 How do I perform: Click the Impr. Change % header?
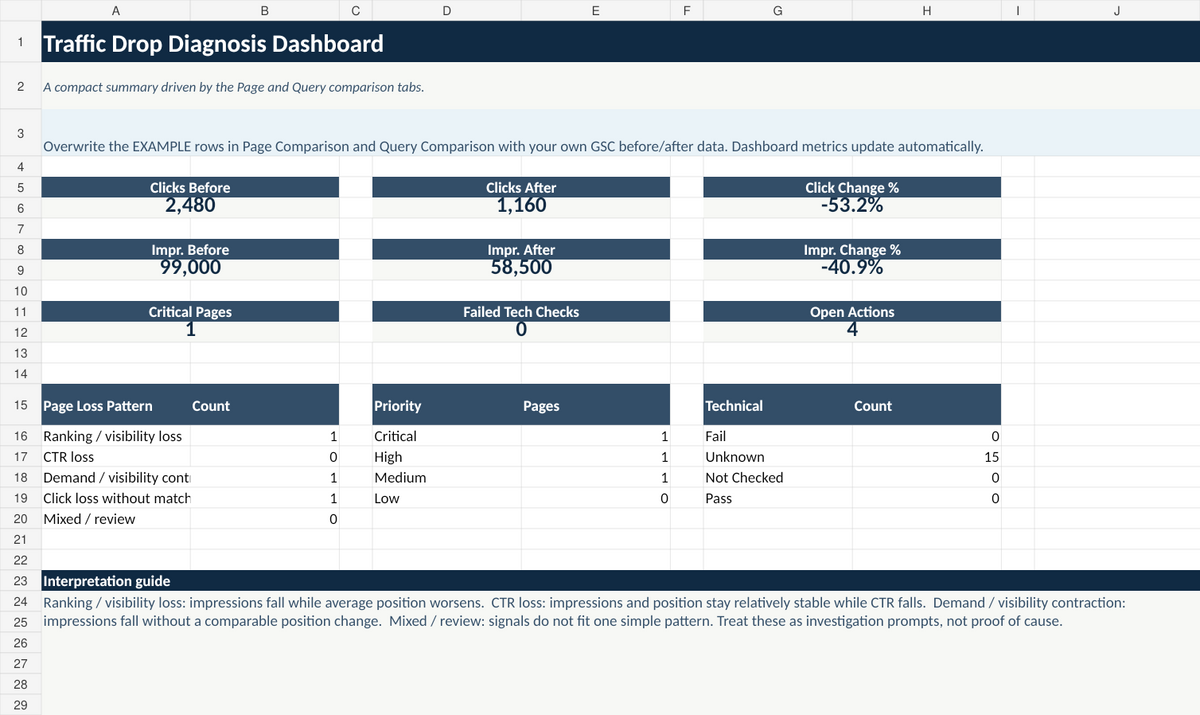click(x=852, y=250)
